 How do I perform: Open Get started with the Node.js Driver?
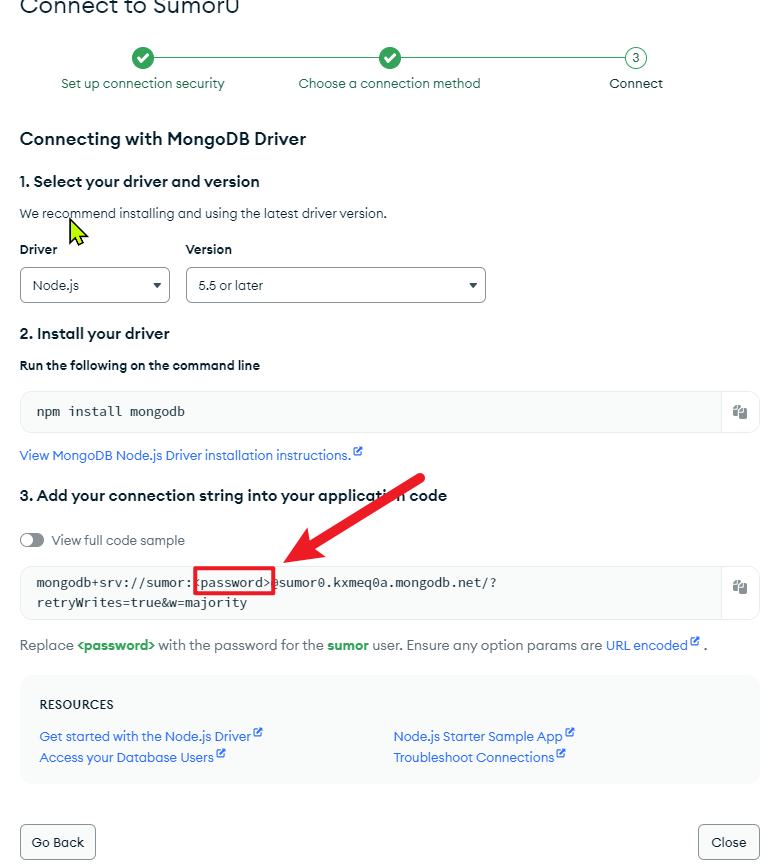click(x=150, y=736)
